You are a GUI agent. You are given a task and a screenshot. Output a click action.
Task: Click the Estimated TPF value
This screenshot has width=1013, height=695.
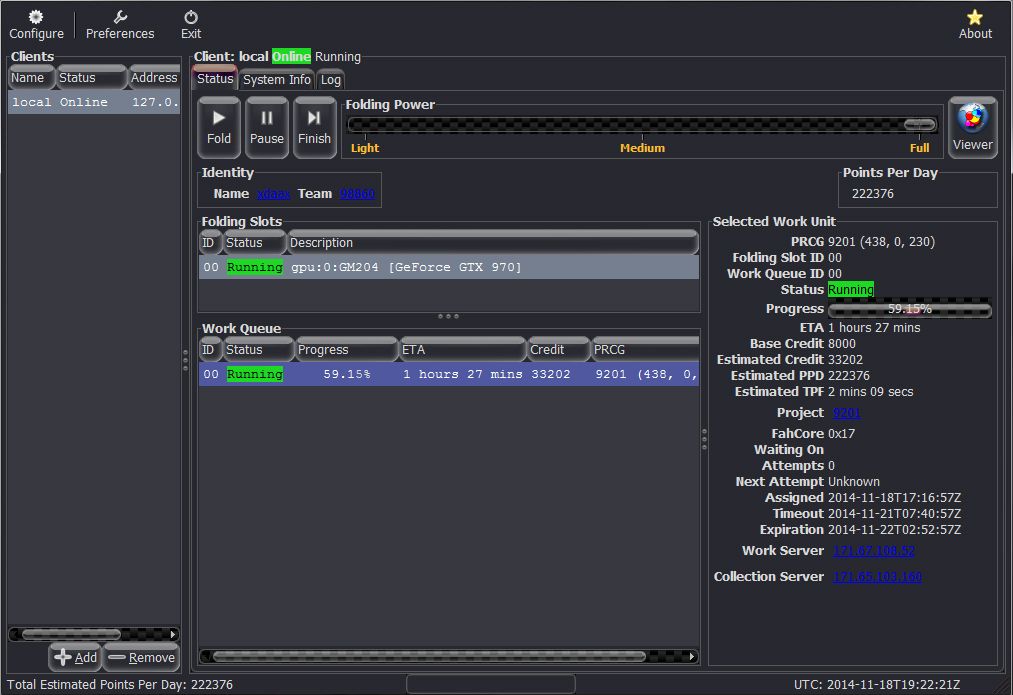[871, 392]
